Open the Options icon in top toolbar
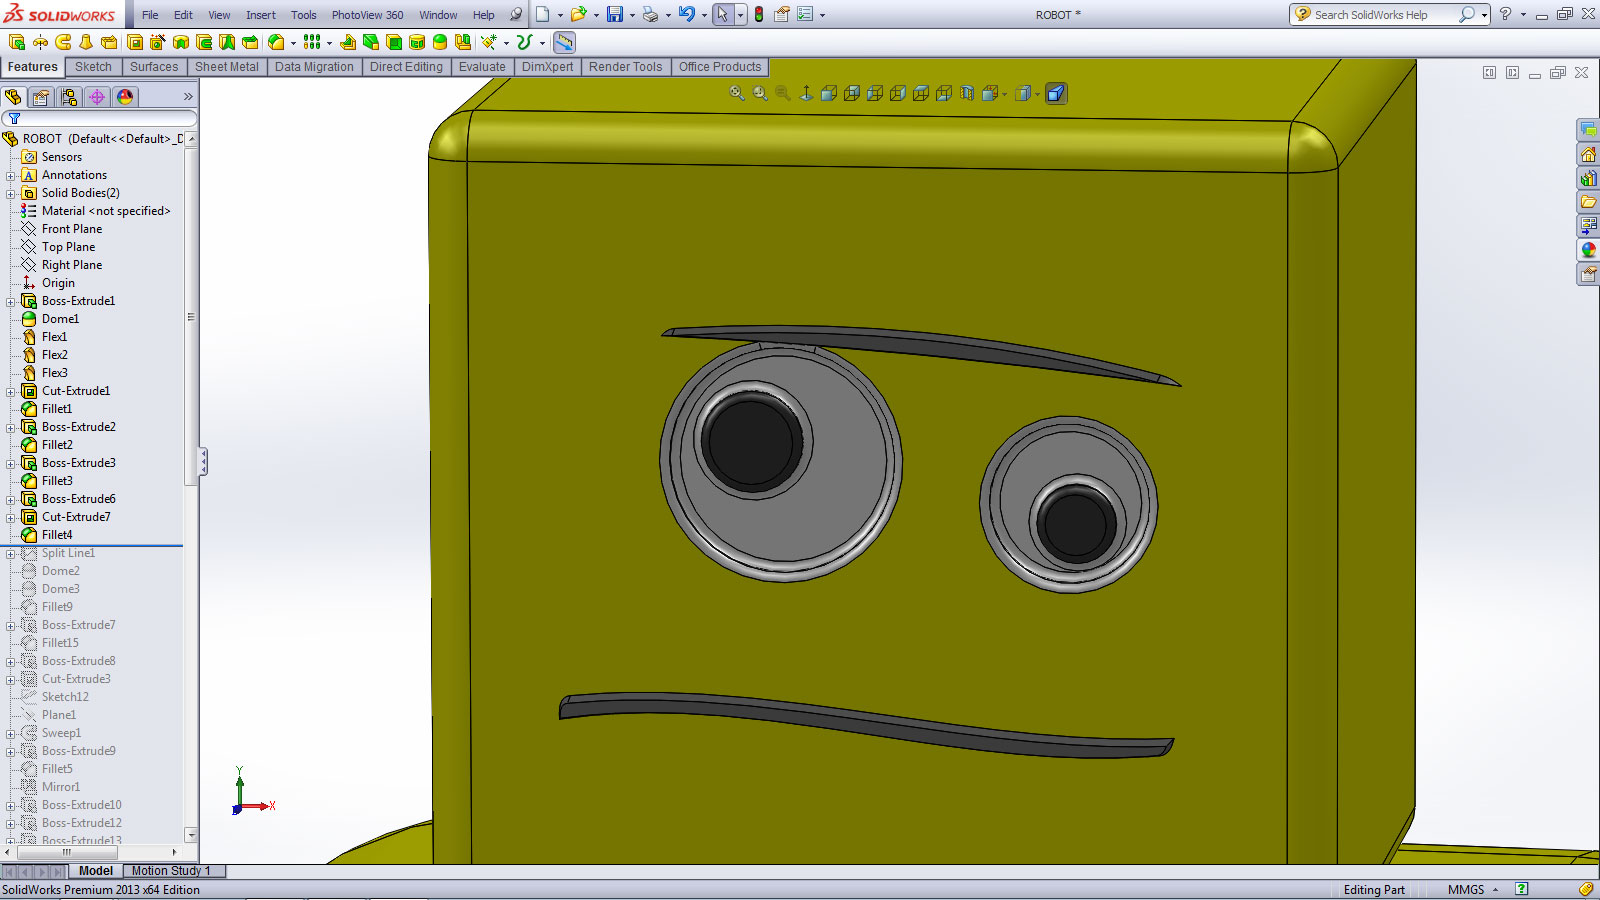1600x900 pixels. coord(805,14)
